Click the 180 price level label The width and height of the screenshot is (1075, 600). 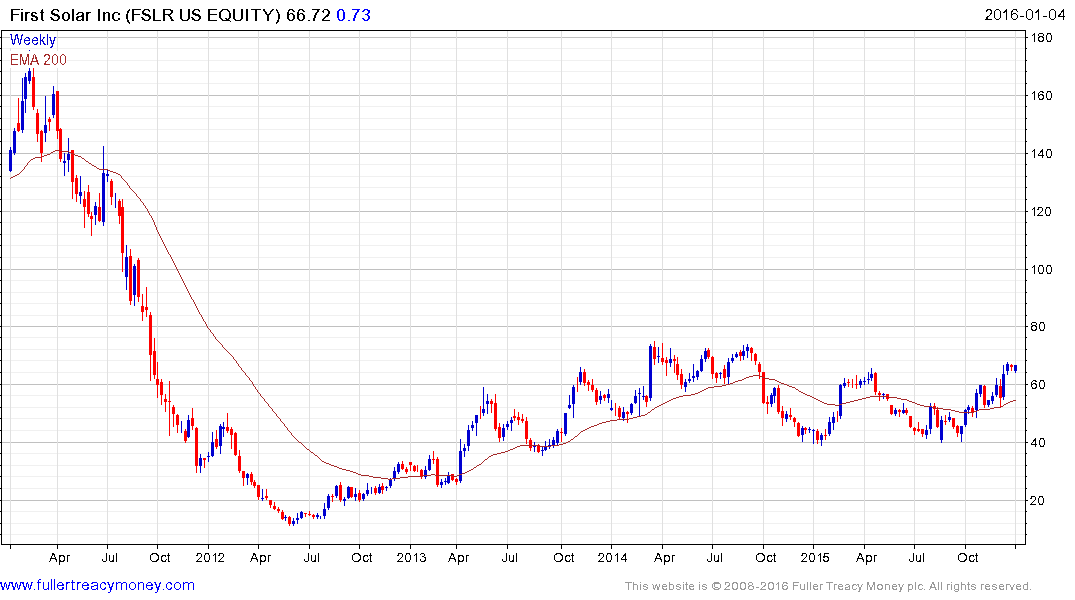click(x=1041, y=38)
